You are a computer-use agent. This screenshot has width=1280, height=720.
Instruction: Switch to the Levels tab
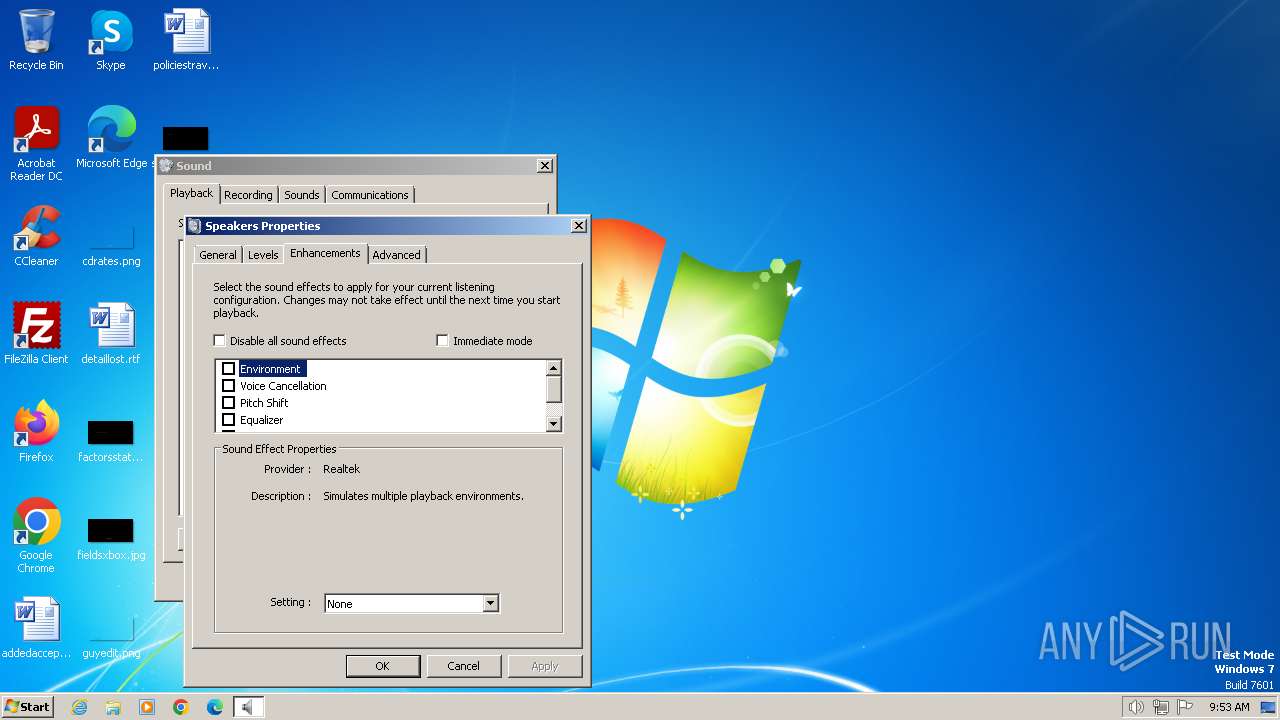point(263,255)
